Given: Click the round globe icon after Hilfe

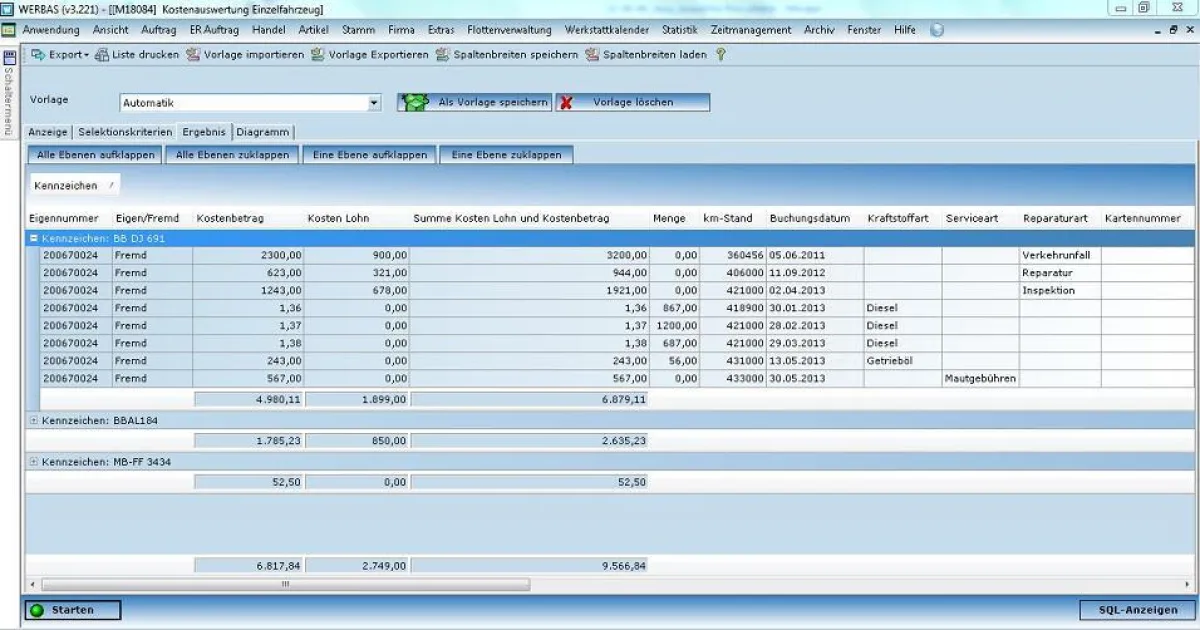Looking at the screenshot, I should (937, 30).
